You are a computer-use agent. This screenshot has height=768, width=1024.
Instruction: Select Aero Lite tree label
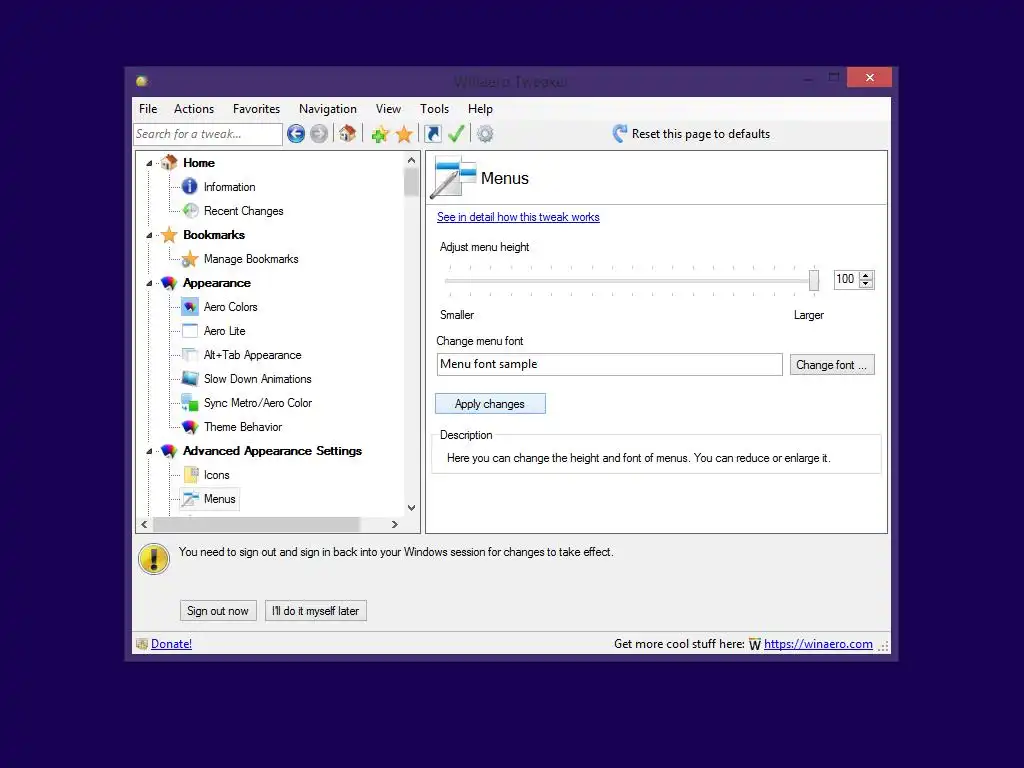(x=225, y=331)
